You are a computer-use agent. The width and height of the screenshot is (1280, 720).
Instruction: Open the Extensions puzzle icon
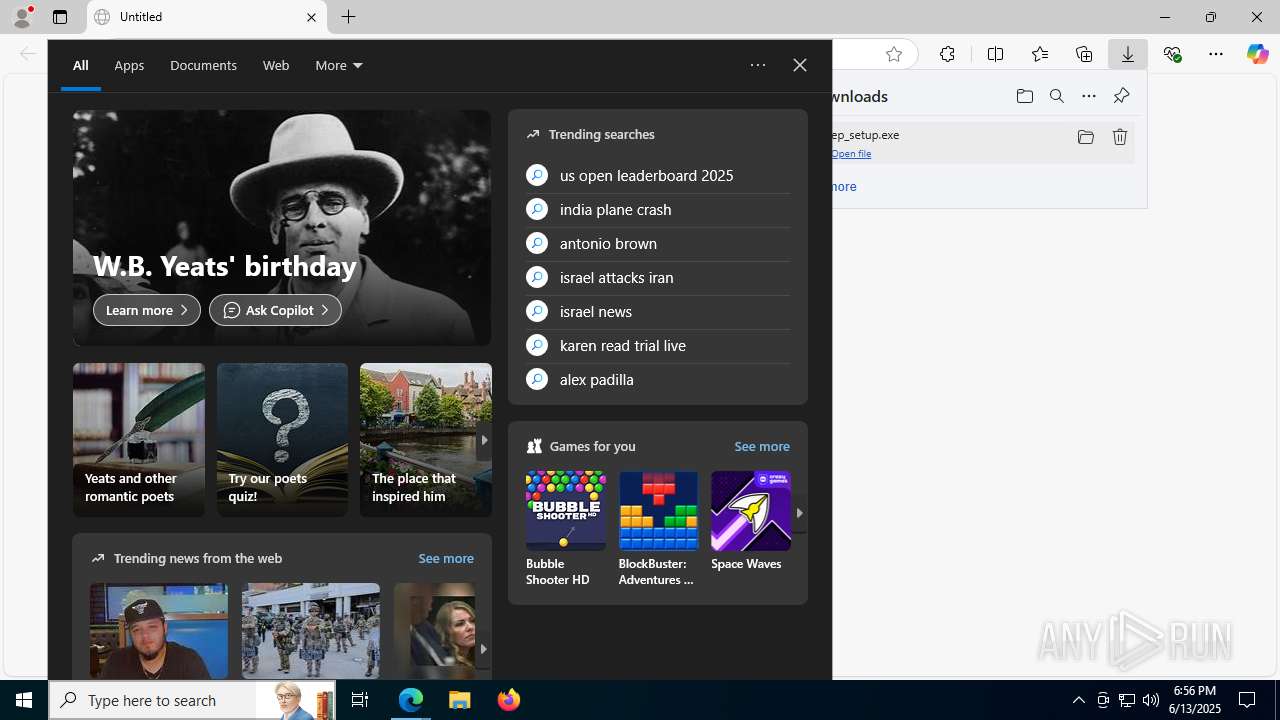pyautogui.click(x=947, y=54)
